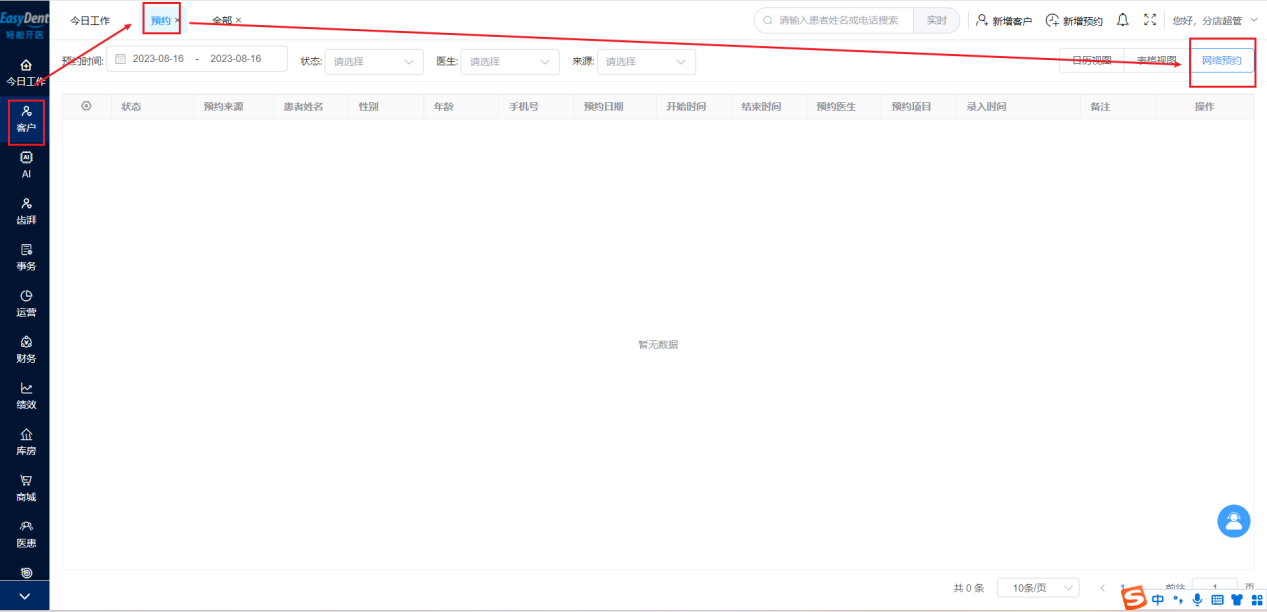
Task: Expand the sidebar with bottom chevron
Action: coord(25,596)
